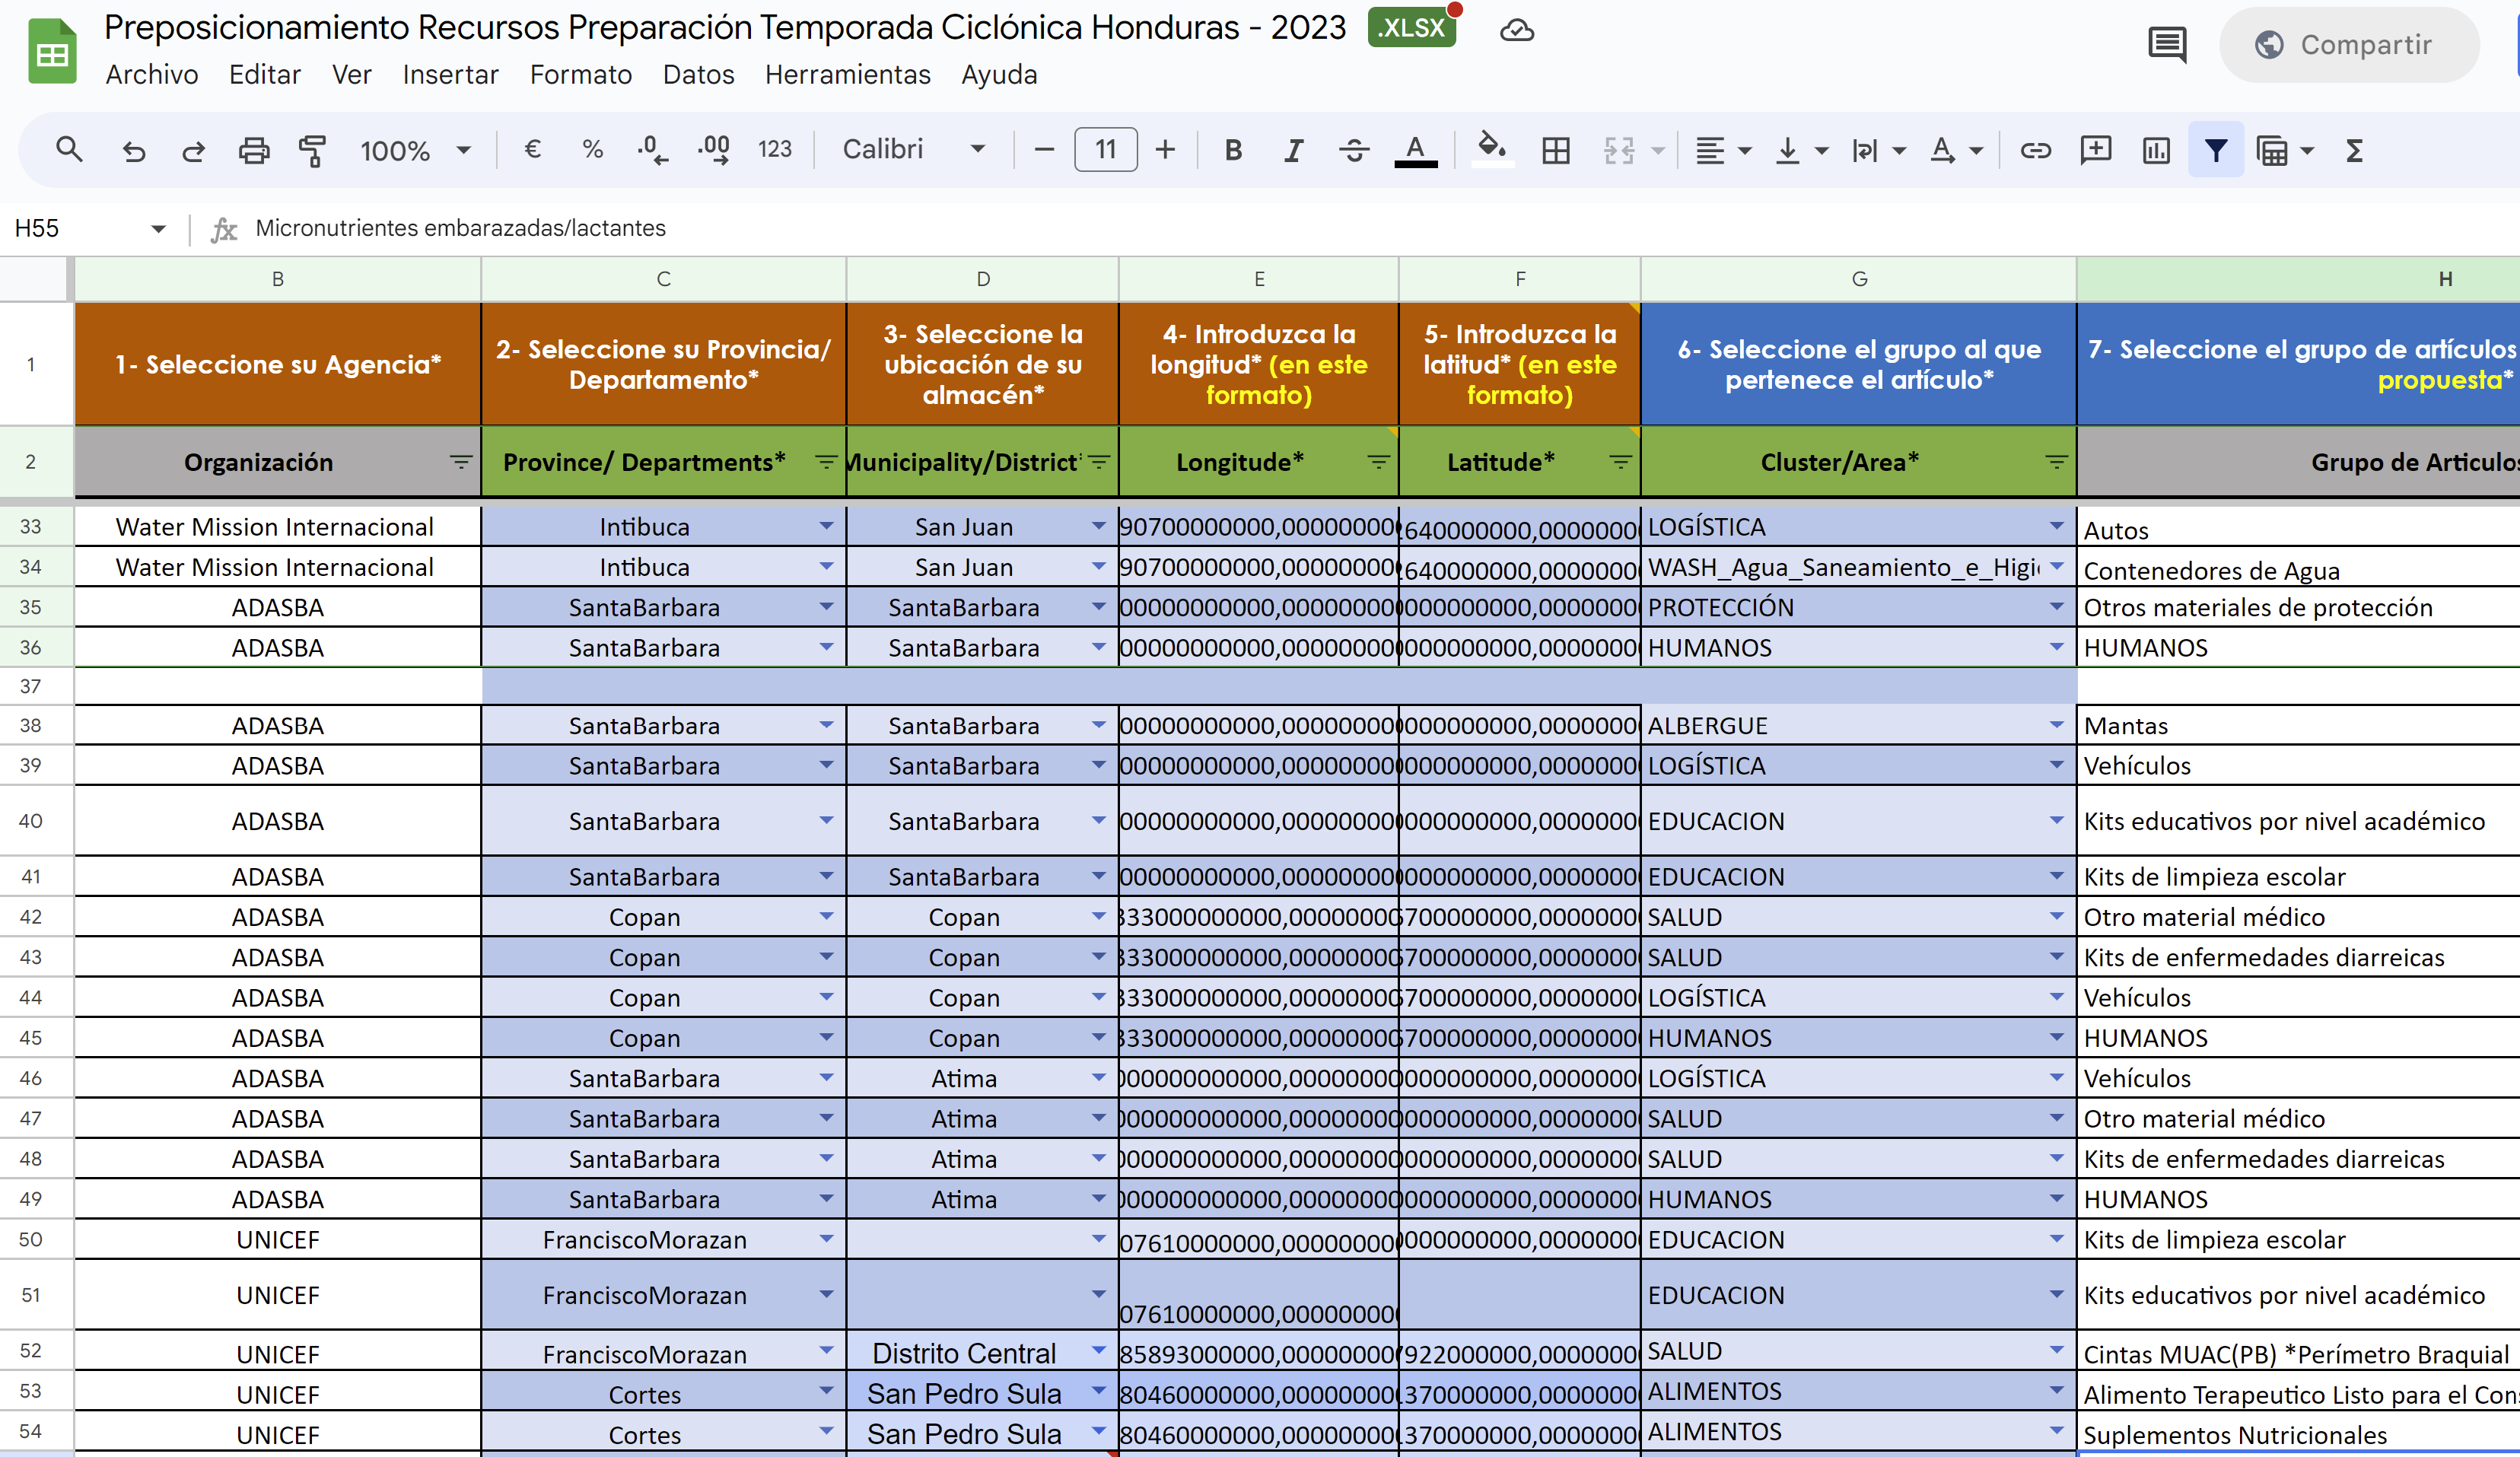The image size is (2520, 1457).
Task: Toggle italic formatting
Action: [1294, 150]
